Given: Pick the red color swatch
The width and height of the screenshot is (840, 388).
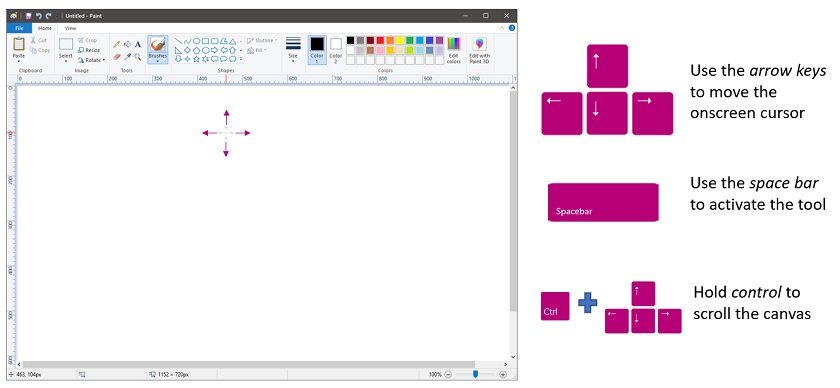Looking at the screenshot, I should [x=380, y=40].
